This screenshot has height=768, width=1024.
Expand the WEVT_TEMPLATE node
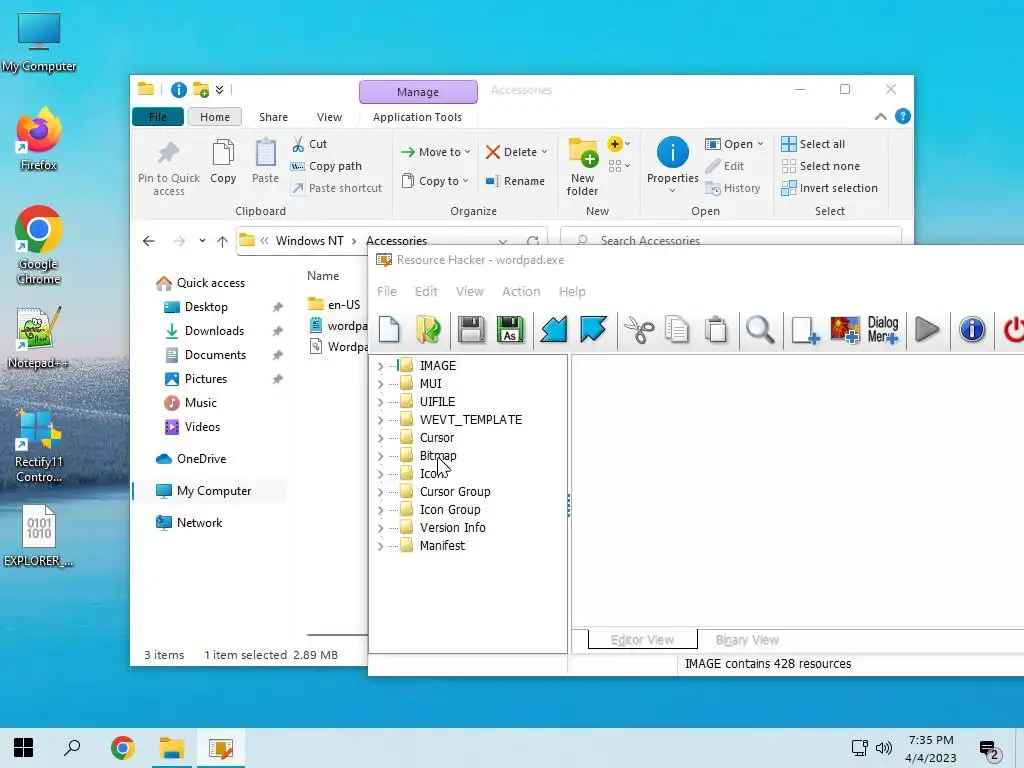point(381,420)
